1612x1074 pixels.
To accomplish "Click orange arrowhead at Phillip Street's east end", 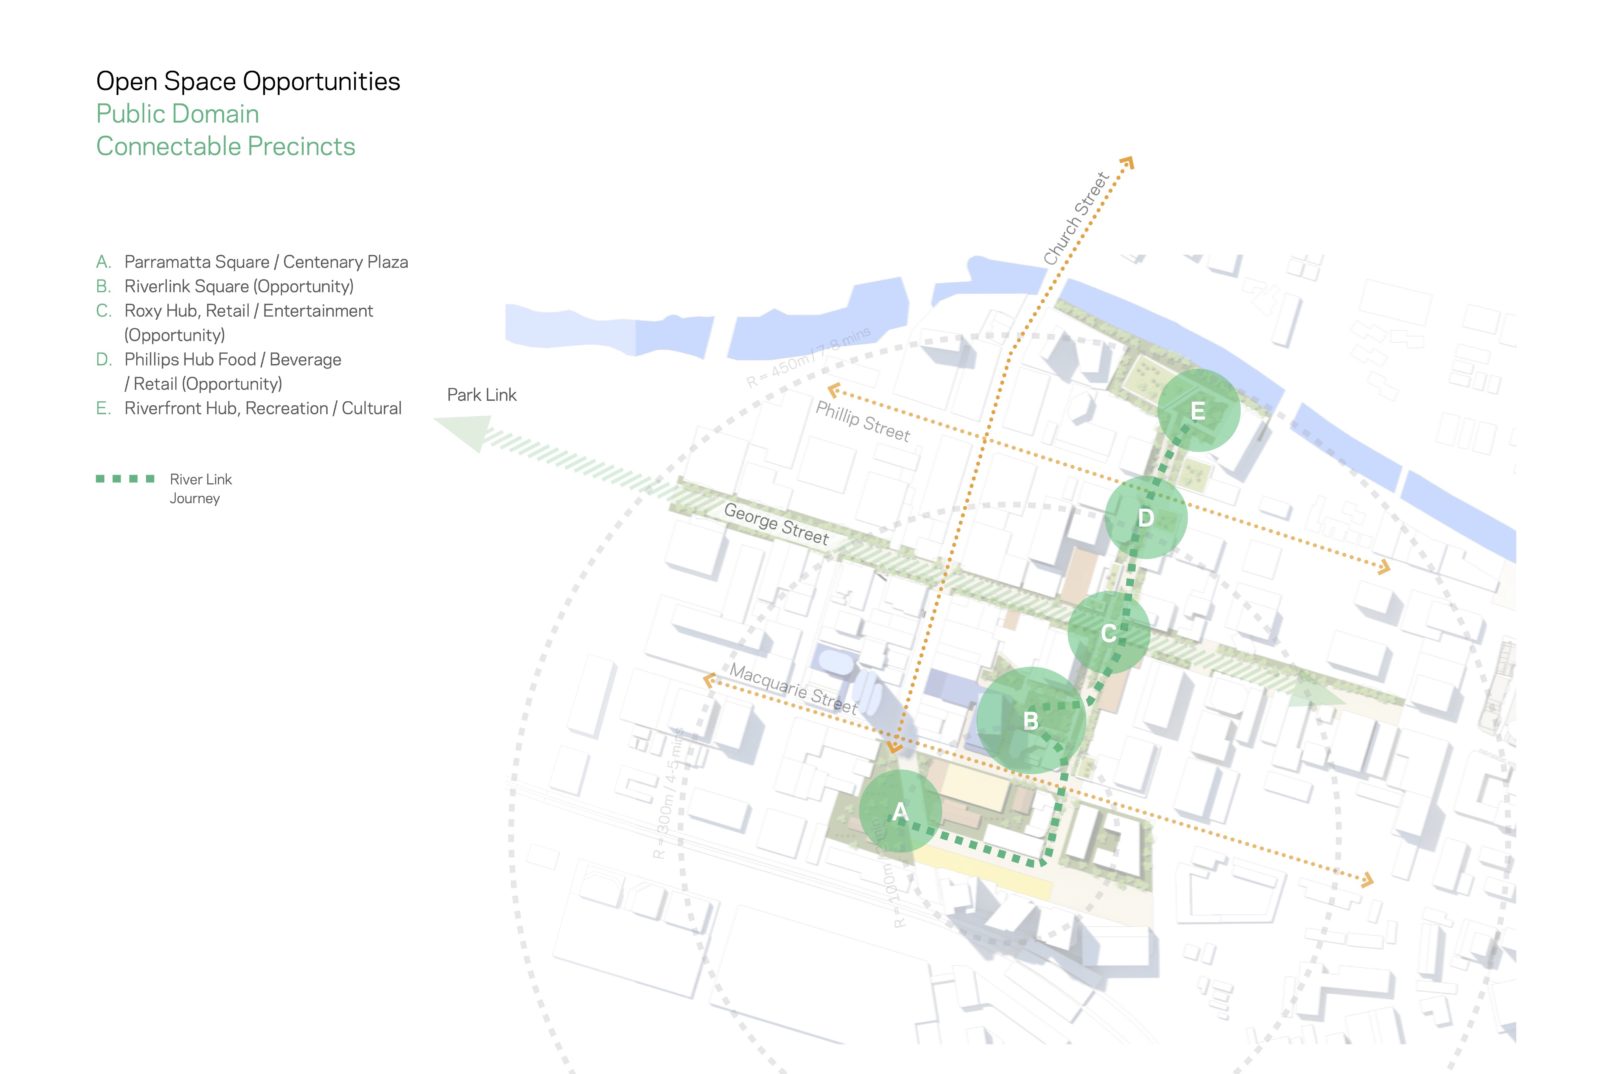I will coord(1383,567).
